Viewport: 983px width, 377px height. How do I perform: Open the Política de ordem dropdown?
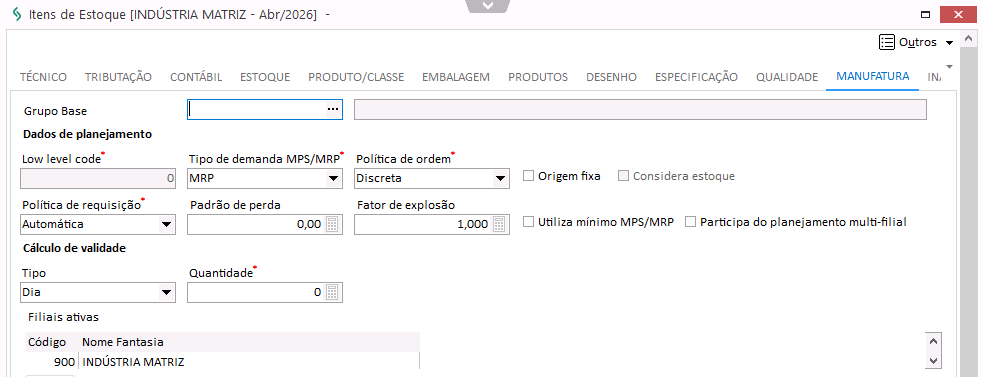coord(500,179)
